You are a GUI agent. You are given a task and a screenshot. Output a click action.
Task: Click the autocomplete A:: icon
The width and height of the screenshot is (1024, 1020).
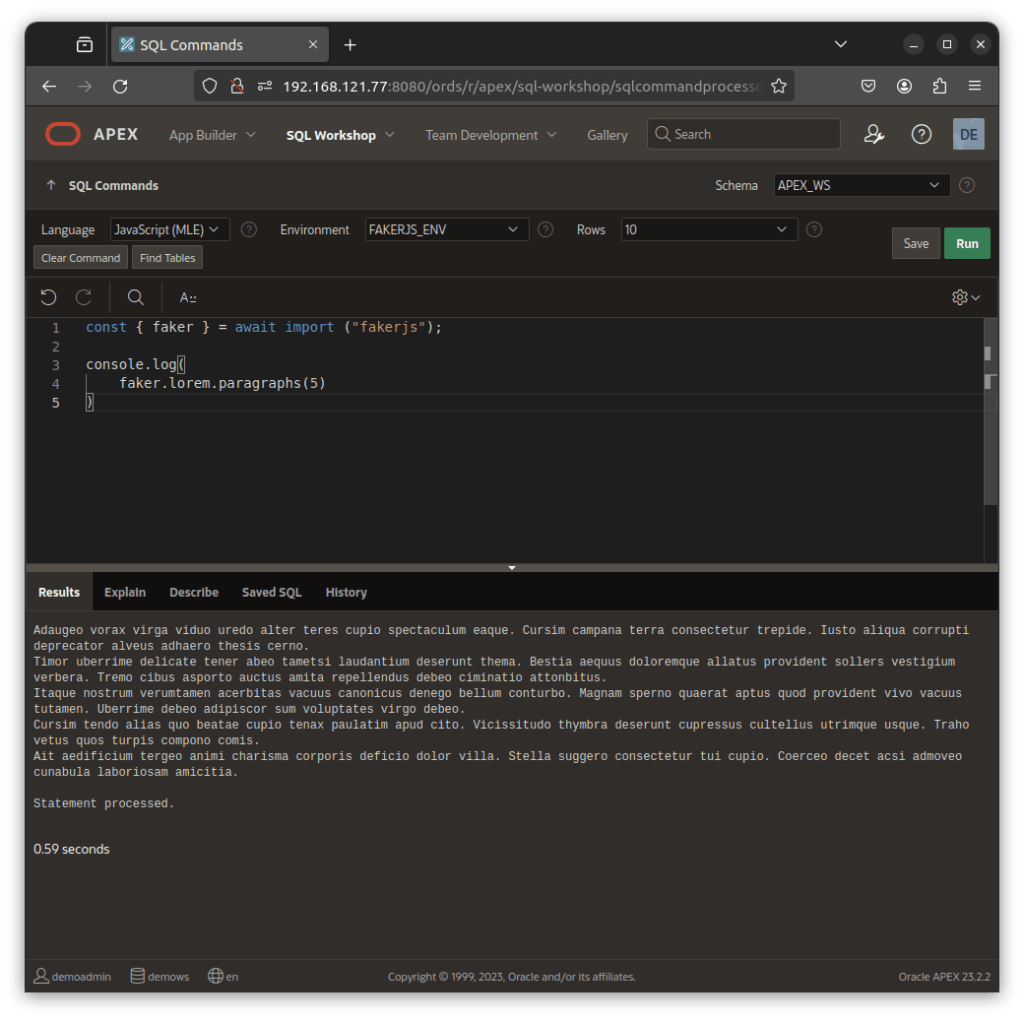pos(188,297)
